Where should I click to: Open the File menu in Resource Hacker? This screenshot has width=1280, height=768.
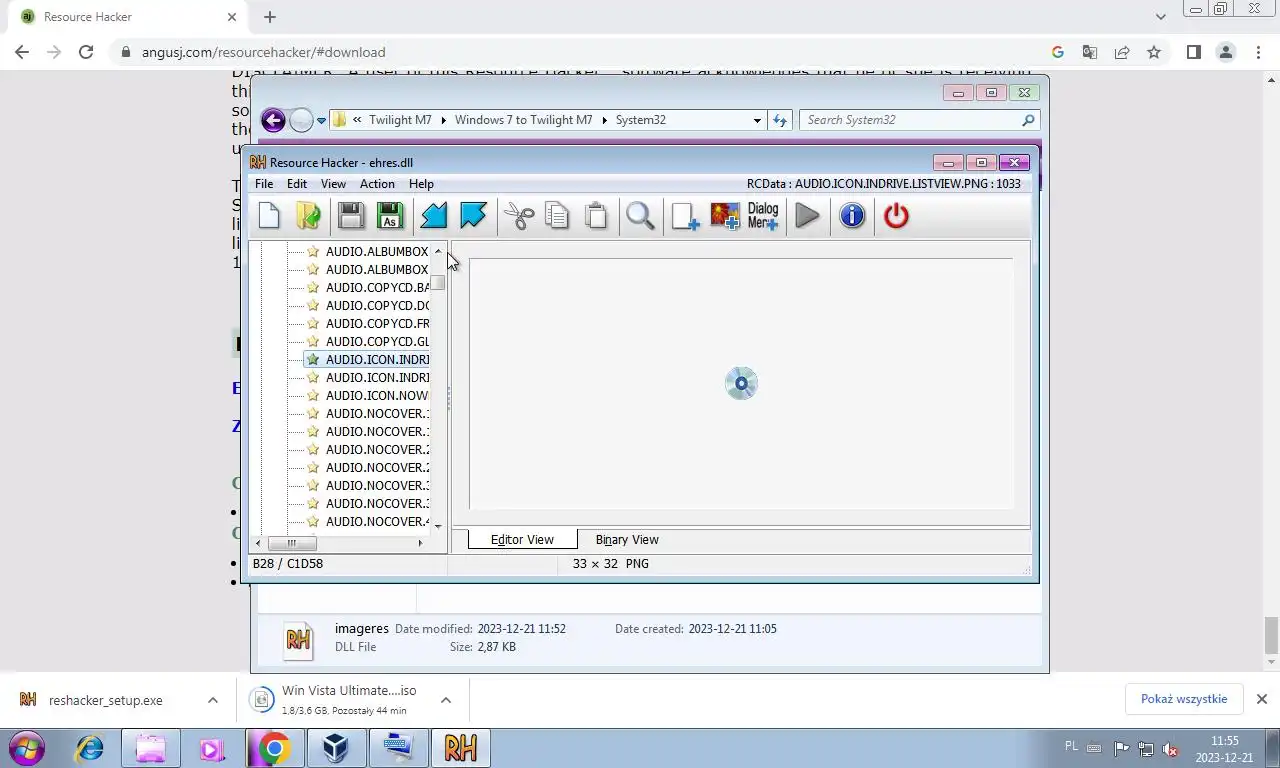264,184
